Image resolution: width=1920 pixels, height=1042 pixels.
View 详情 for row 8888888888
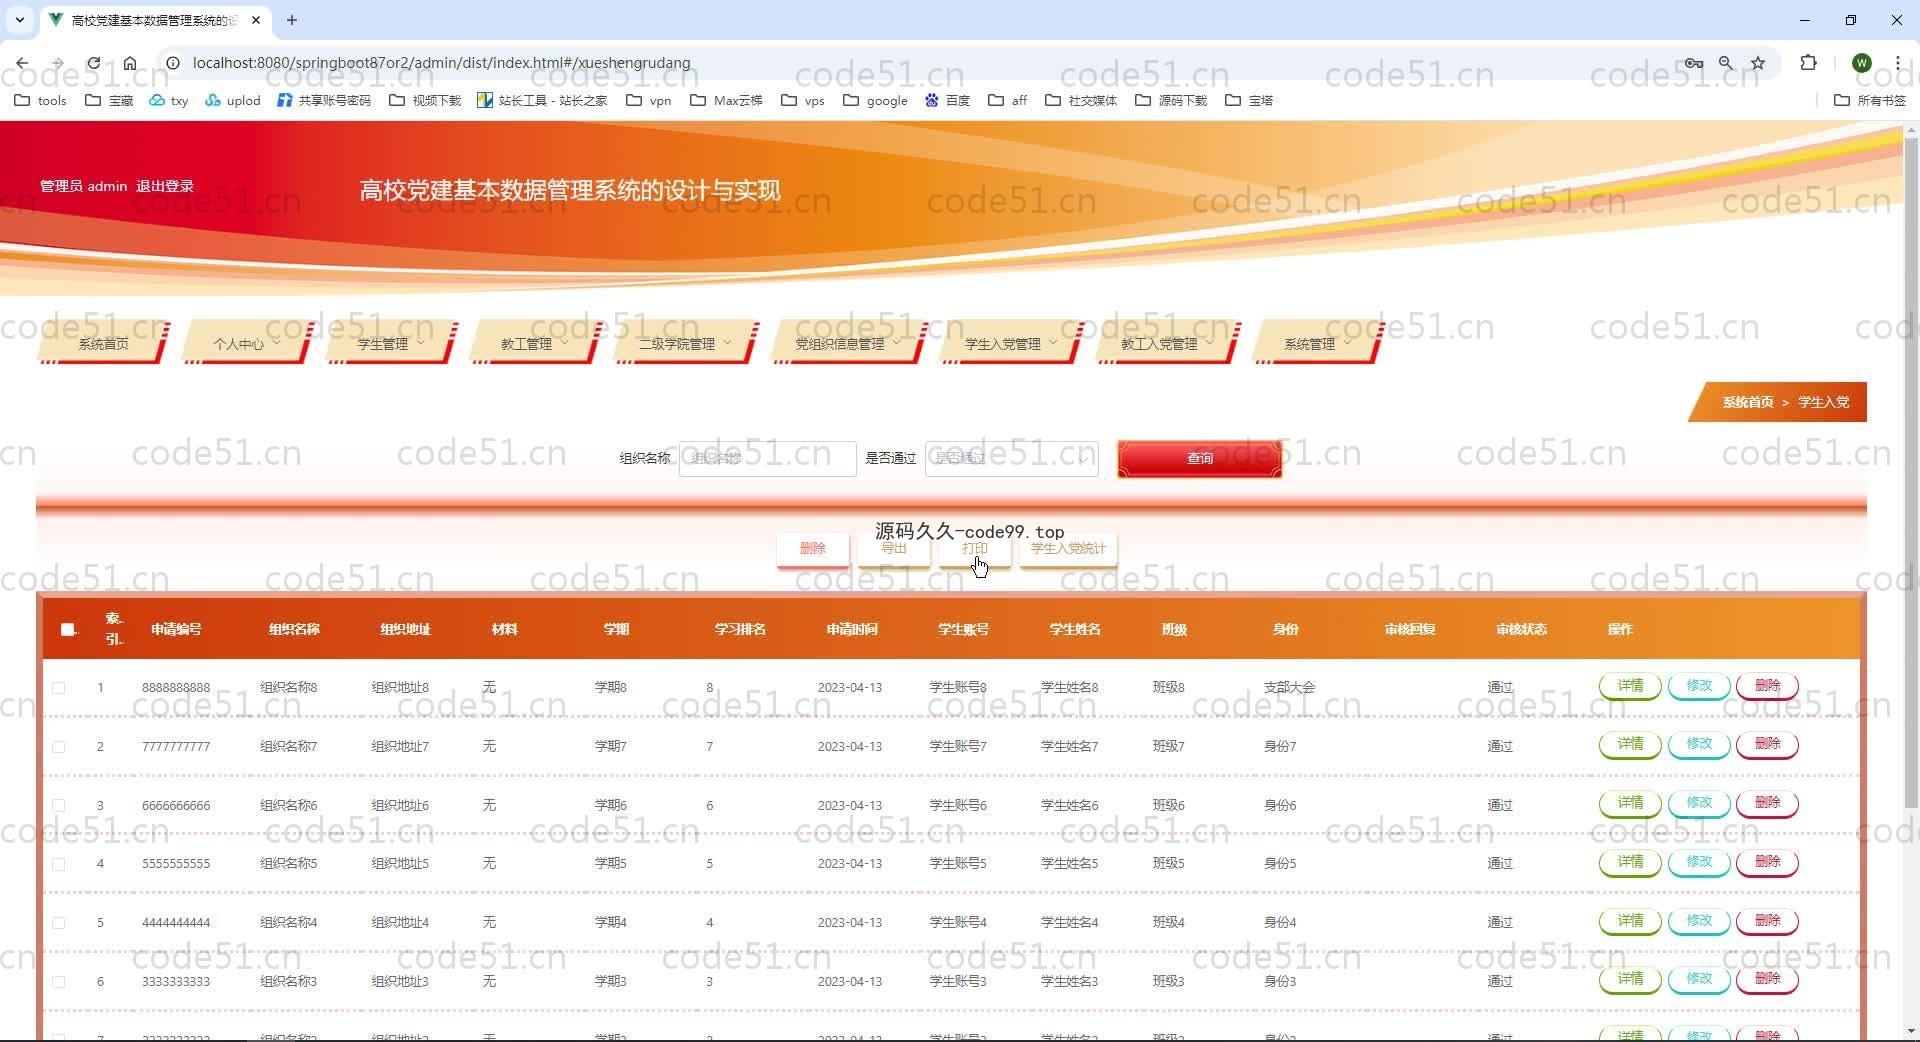1630,686
